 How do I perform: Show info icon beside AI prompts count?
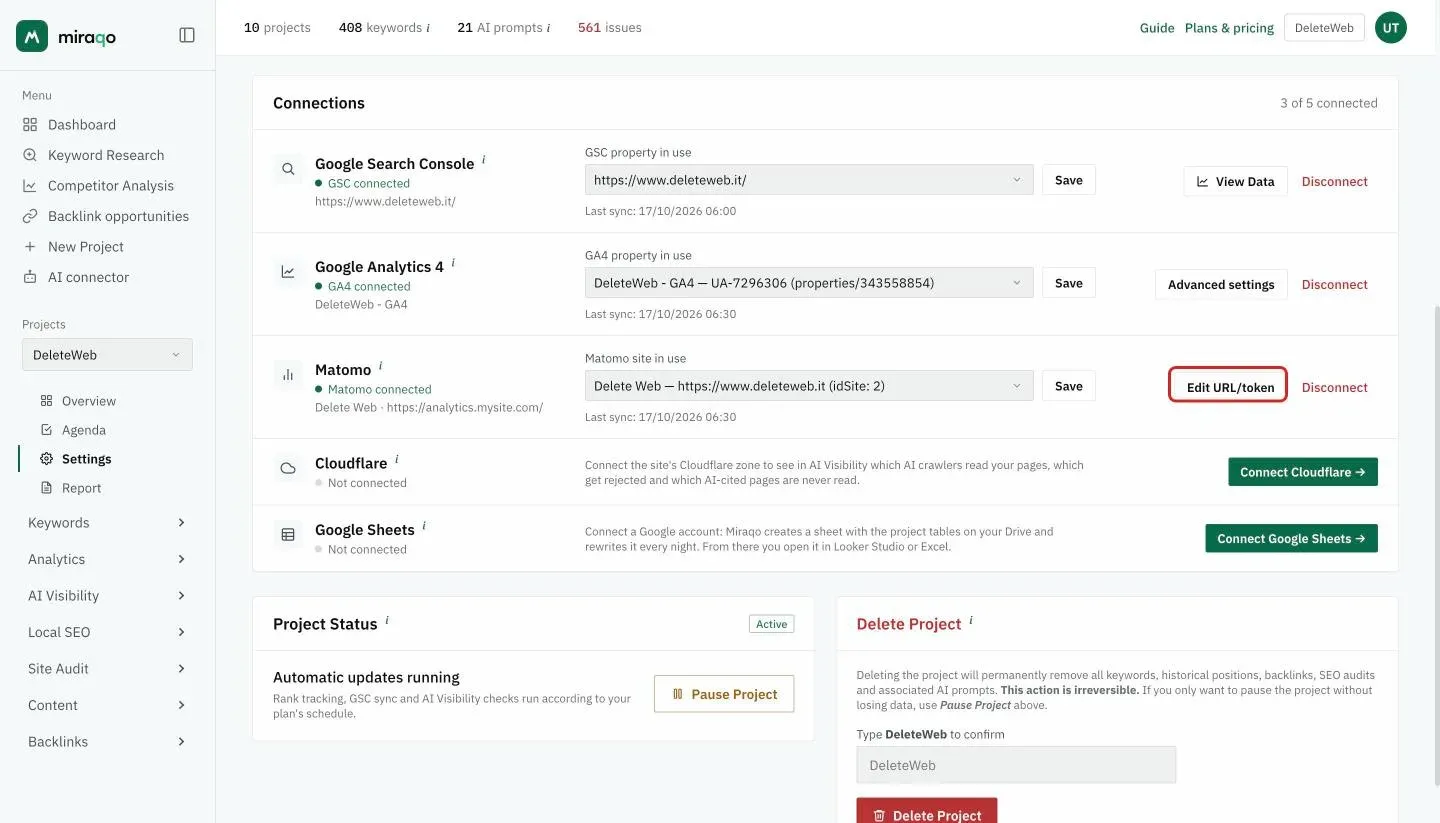tap(548, 28)
